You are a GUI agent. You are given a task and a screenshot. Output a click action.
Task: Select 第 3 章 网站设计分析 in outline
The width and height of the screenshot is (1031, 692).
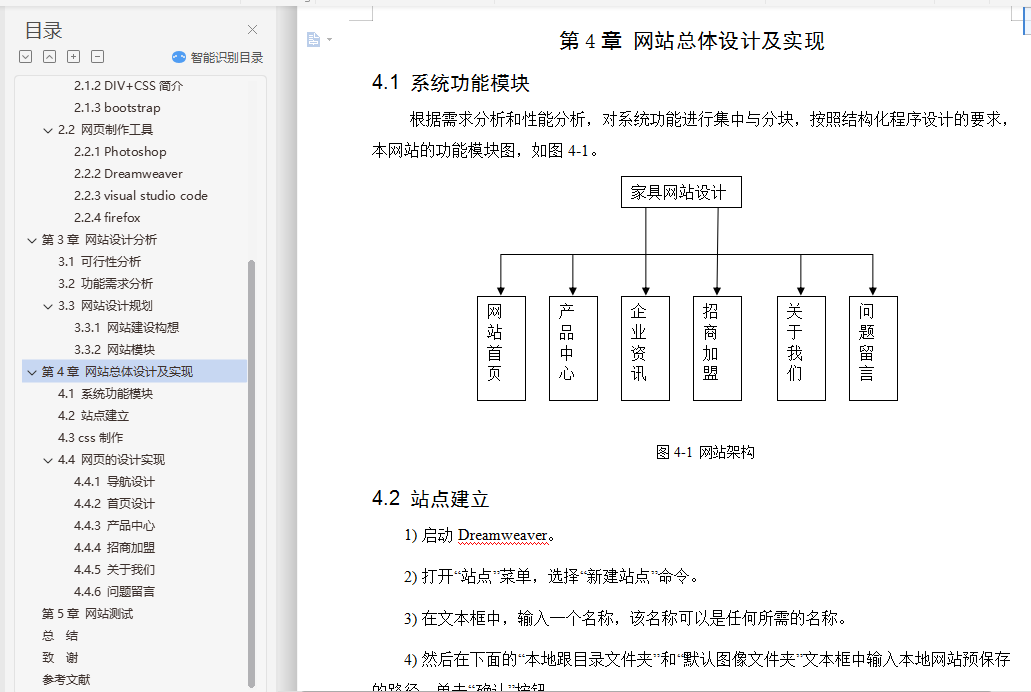tap(99, 239)
